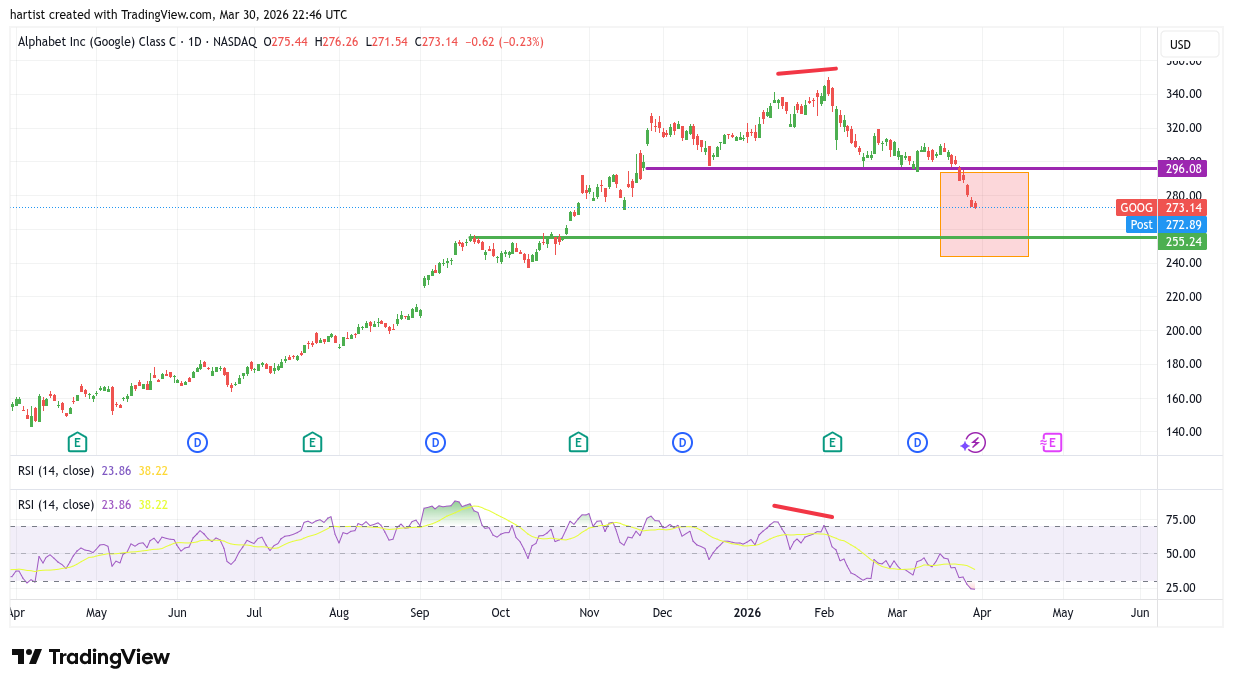Click the earnings marker from late April 2025
Viewport: 1233px width, 687px height.
click(x=77, y=442)
